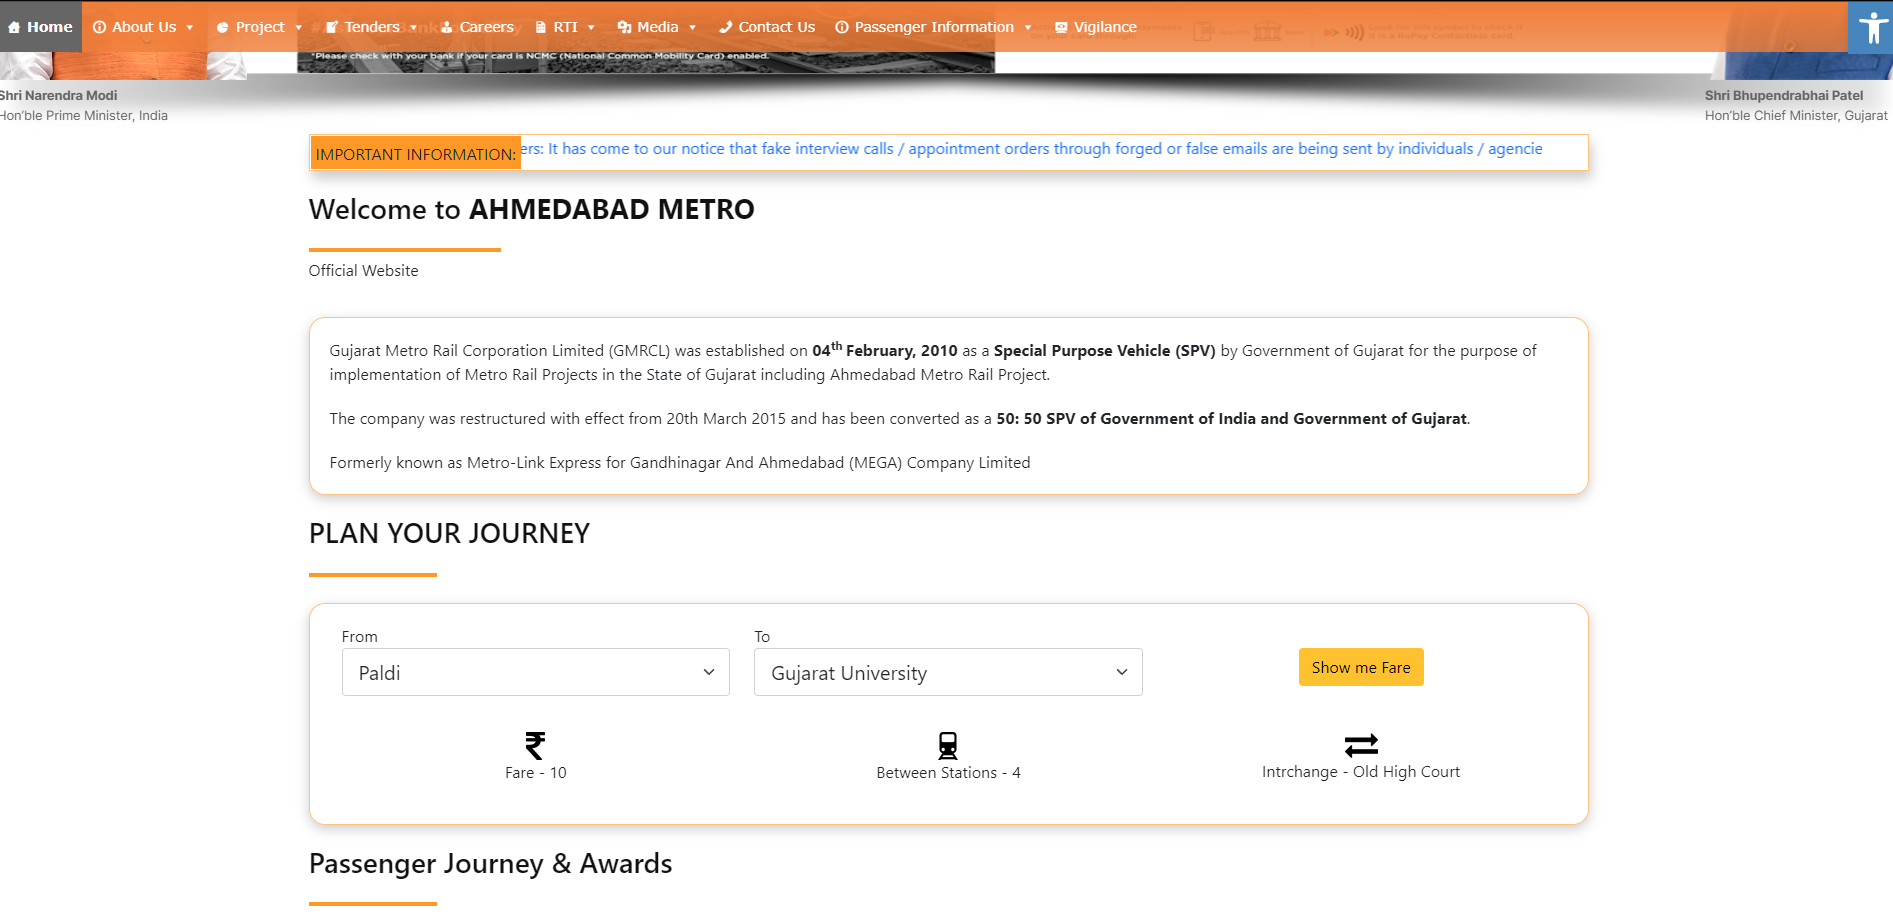
Task: Click the Home house icon
Action: pyautogui.click(x=14, y=28)
